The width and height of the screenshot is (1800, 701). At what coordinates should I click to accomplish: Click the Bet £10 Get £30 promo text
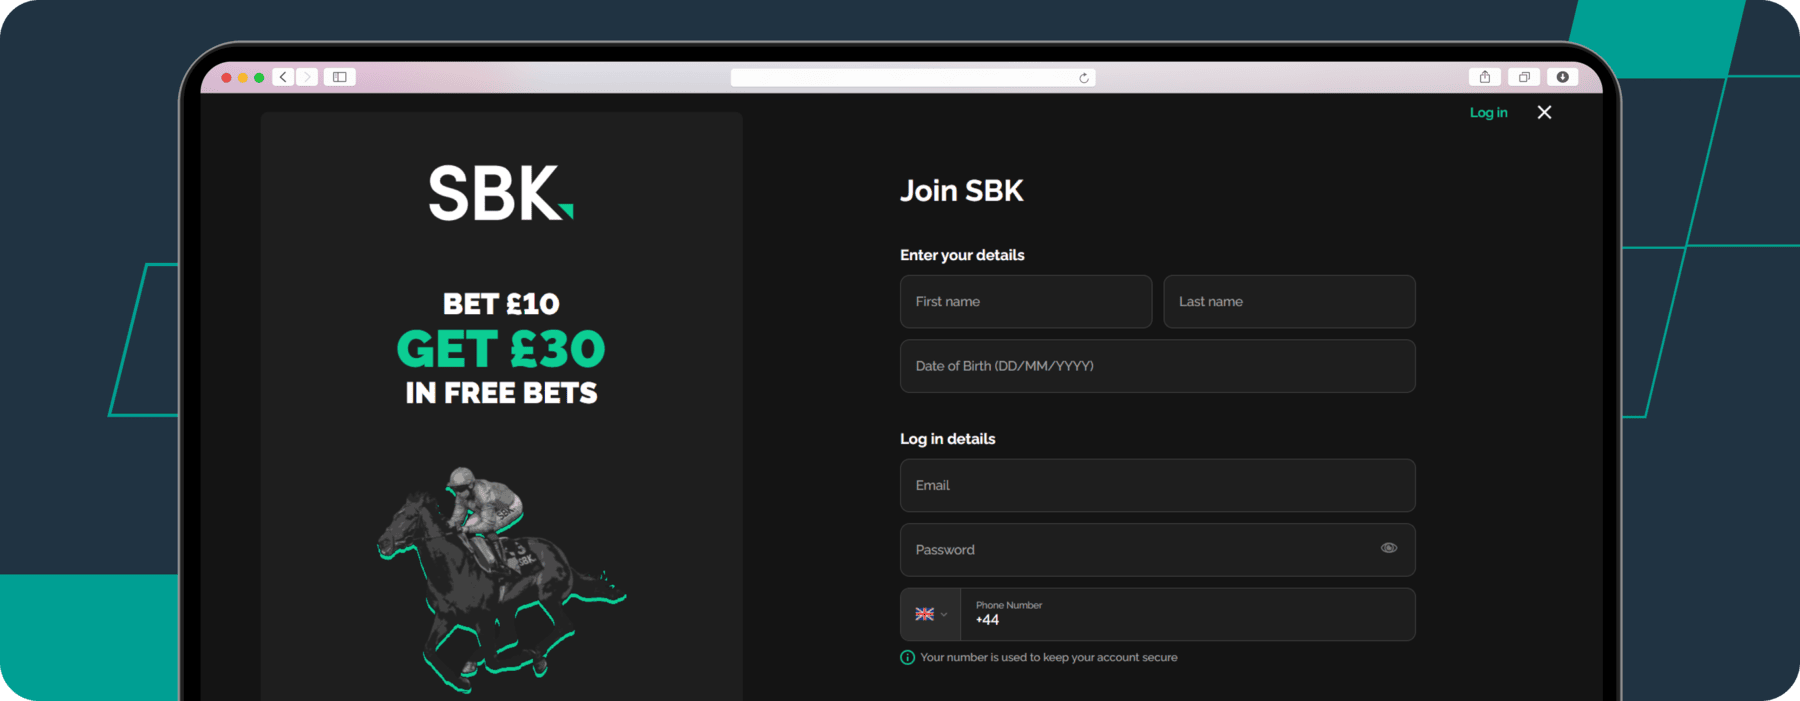[501, 348]
